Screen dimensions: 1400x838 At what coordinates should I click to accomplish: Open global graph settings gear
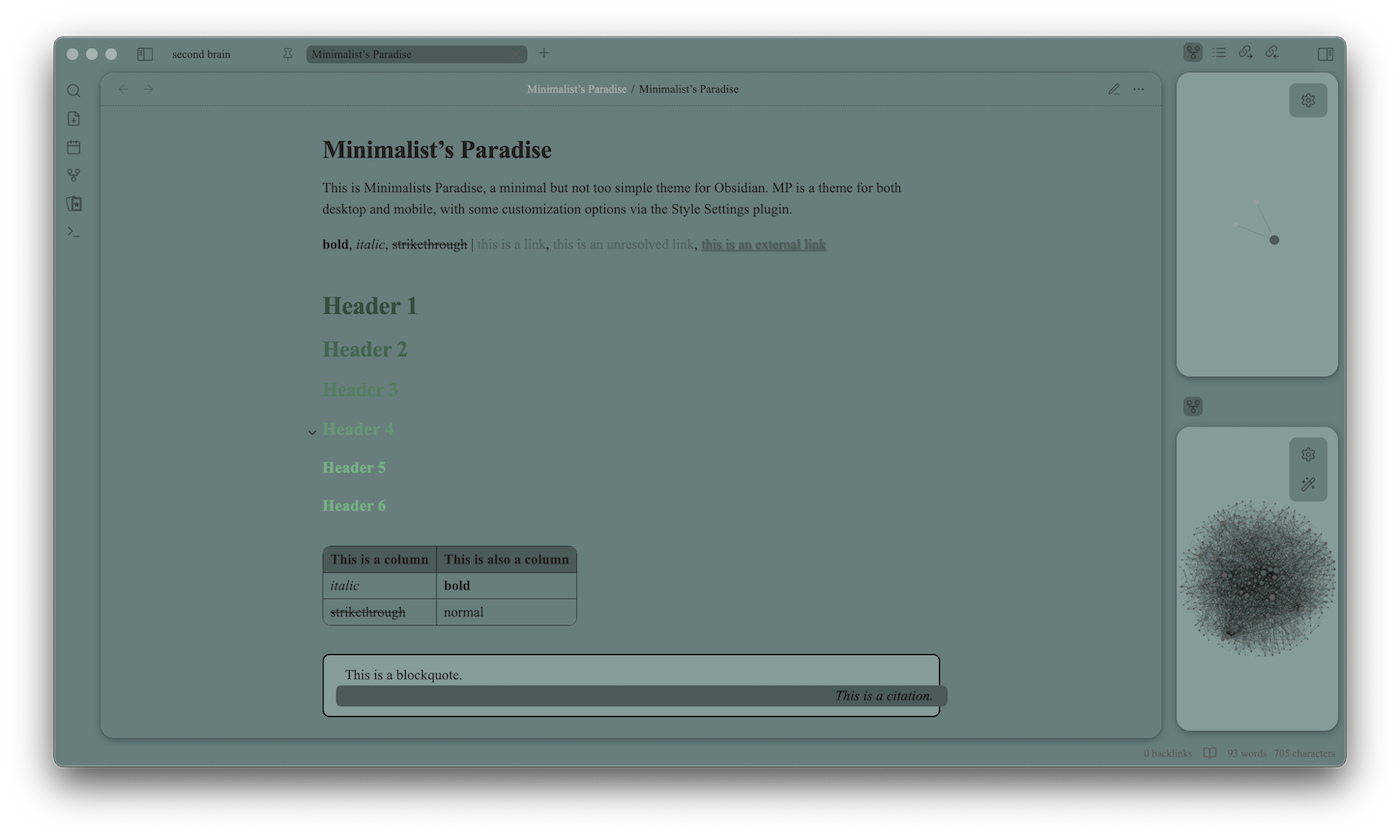point(1308,455)
